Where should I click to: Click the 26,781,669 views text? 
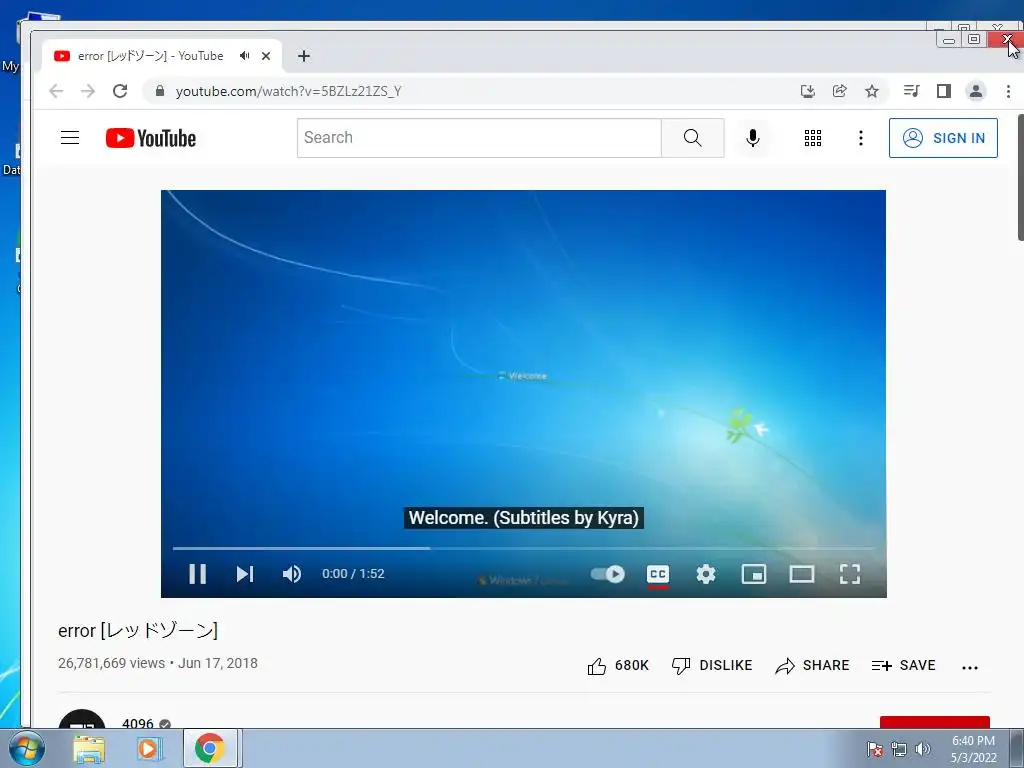click(111, 664)
